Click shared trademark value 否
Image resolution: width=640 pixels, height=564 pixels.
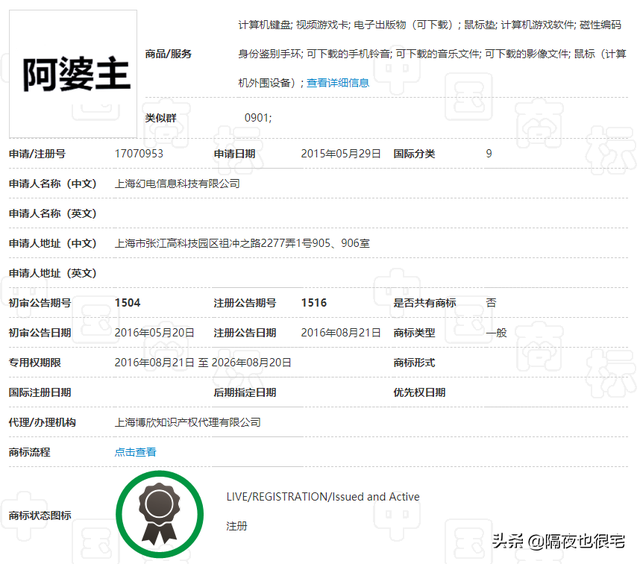(x=491, y=303)
